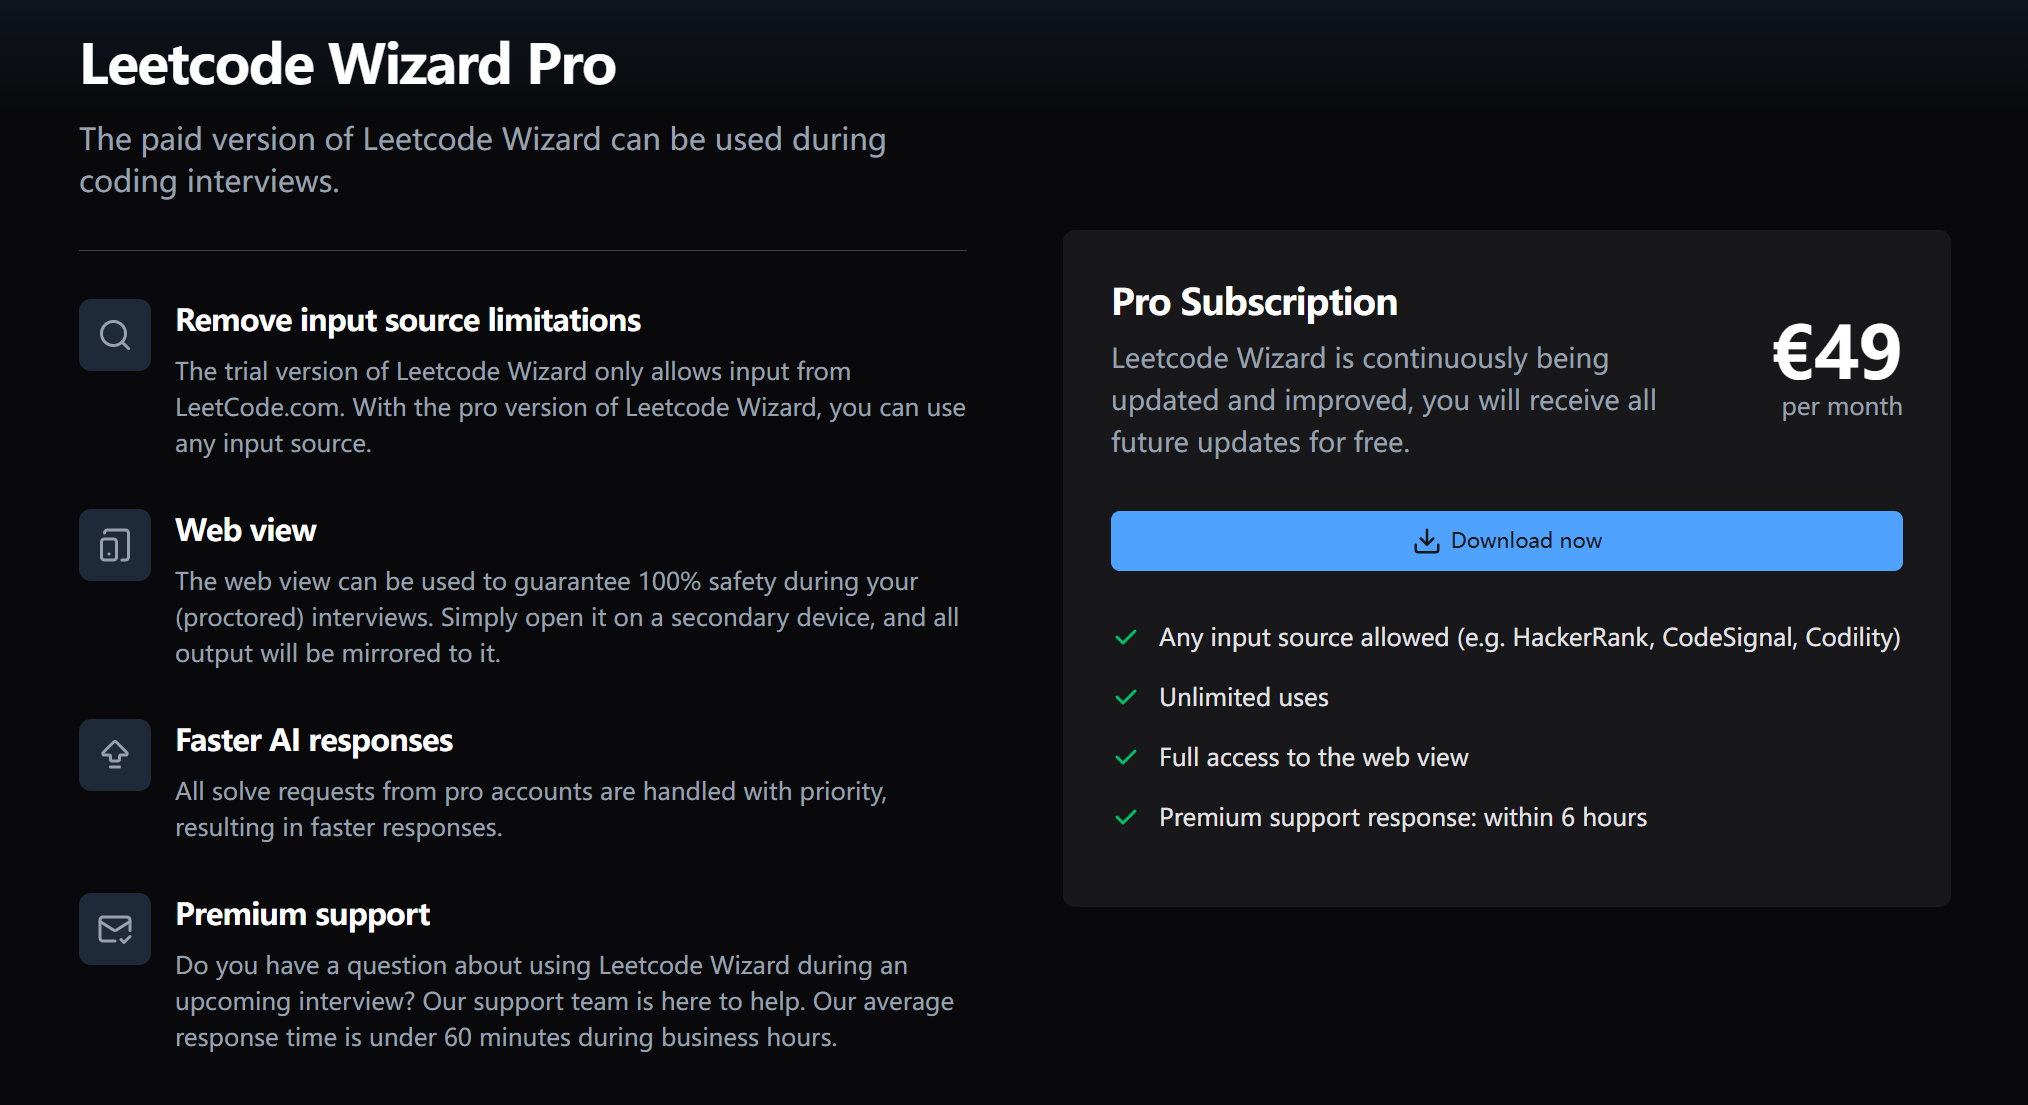Click the Web view feature heading
2028x1105 pixels.
pyautogui.click(x=246, y=530)
